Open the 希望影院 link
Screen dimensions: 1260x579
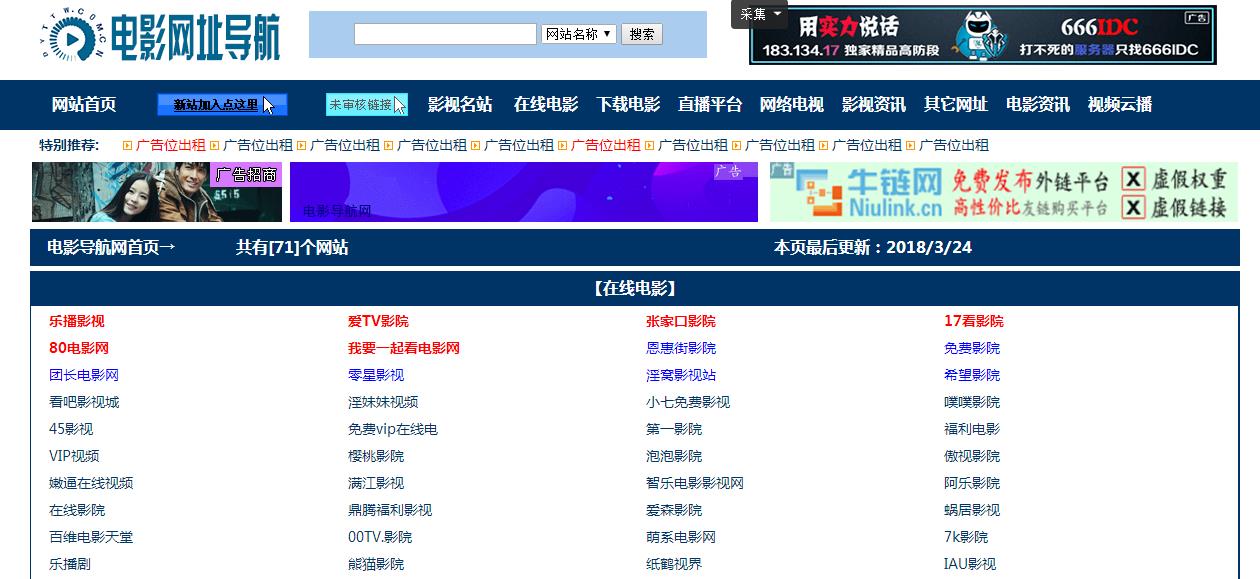(972, 375)
